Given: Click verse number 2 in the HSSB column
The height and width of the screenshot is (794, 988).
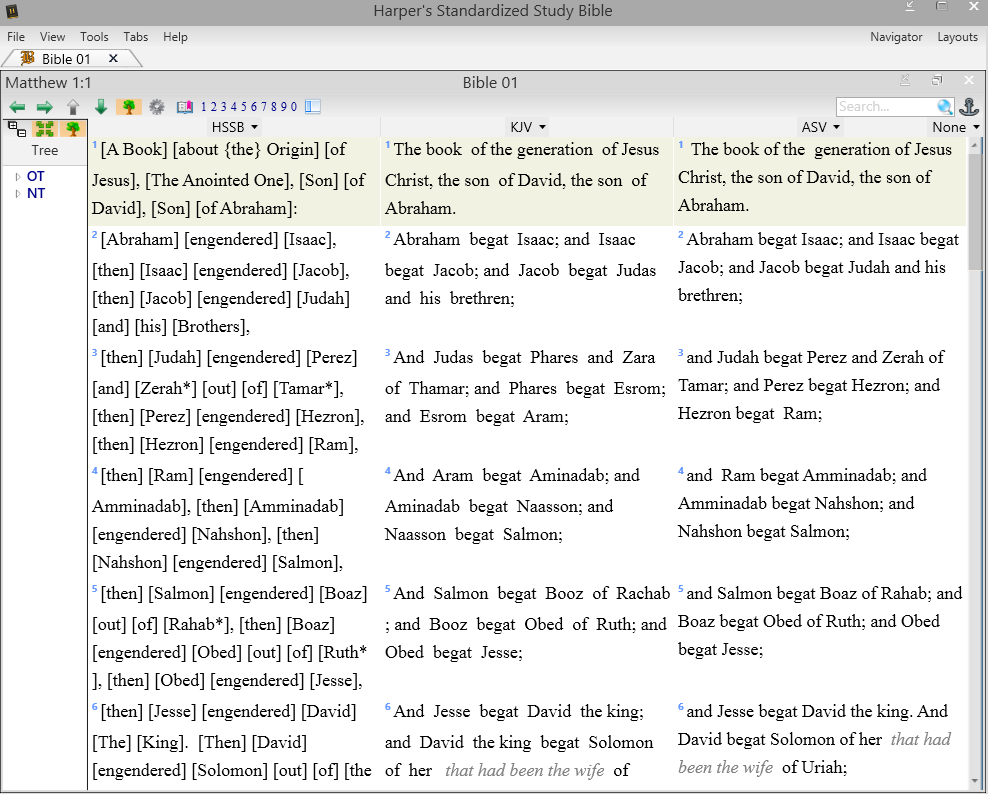Looking at the screenshot, I should pos(95,235).
